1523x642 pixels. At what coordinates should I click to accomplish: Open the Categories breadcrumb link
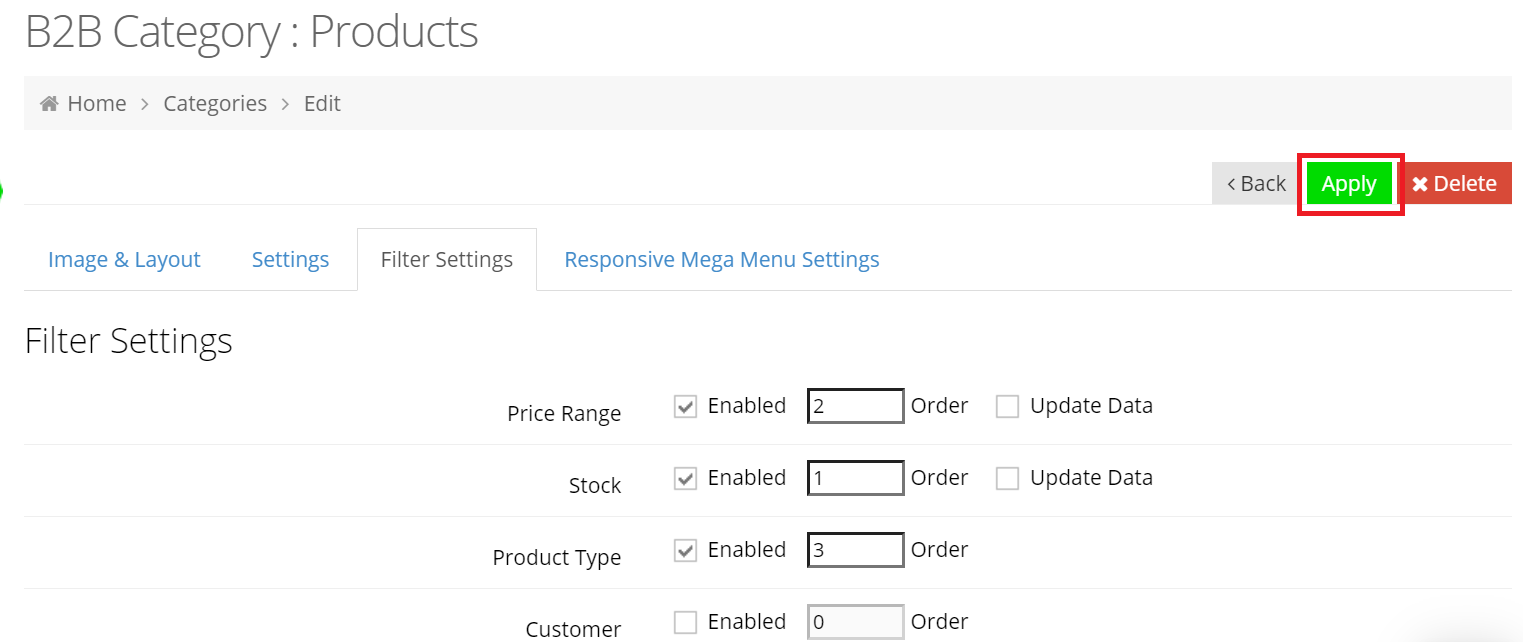[x=215, y=102]
